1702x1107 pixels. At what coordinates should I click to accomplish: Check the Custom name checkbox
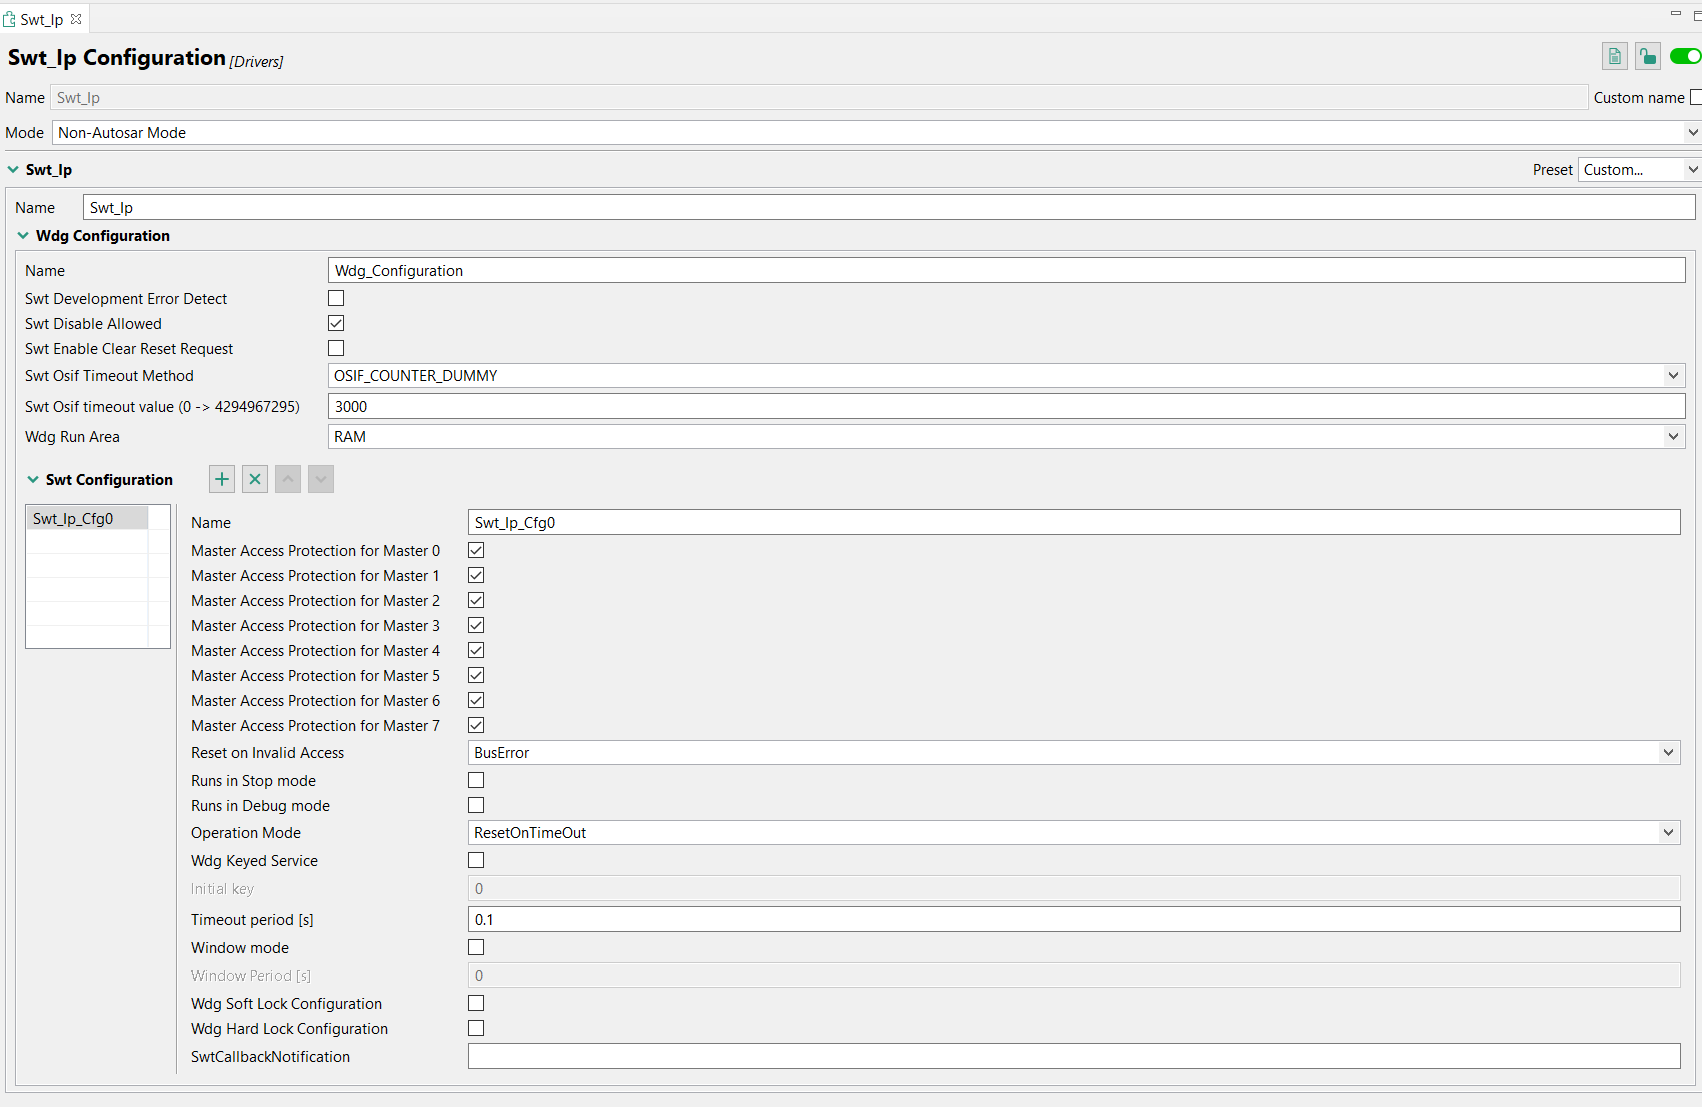(x=1695, y=97)
